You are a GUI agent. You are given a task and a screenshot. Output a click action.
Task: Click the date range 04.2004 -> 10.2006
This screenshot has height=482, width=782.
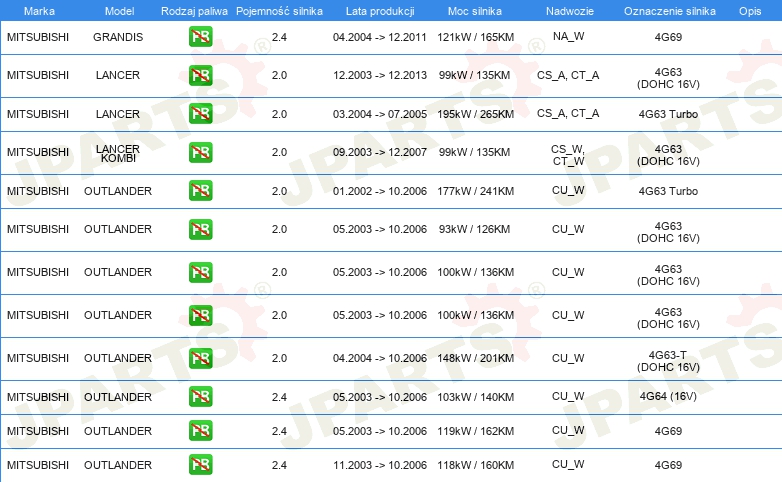coord(380,358)
